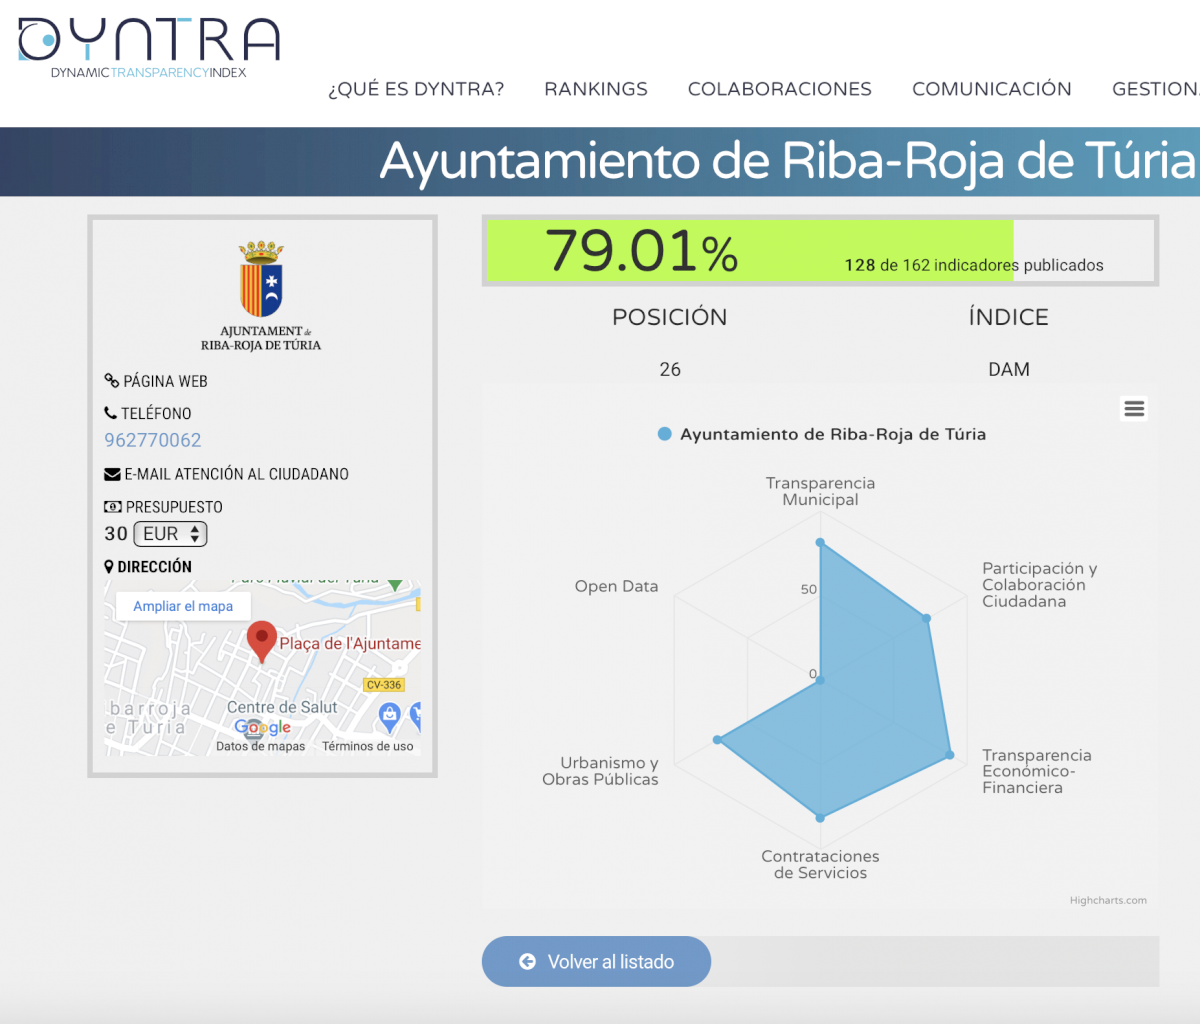
Task: Click the Transparencia Económico-Financiera data point
Action: point(950,755)
